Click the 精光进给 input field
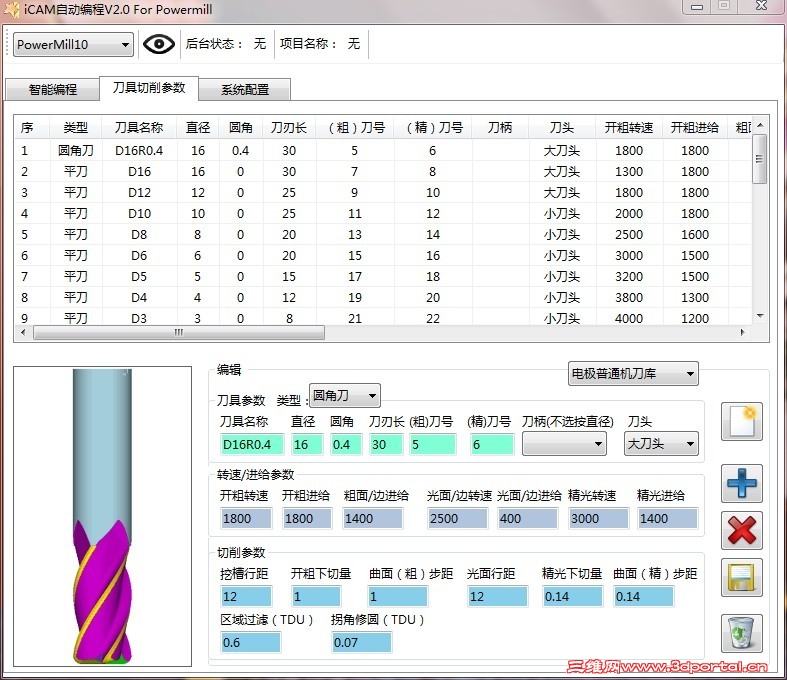The image size is (787, 680). click(668, 518)
